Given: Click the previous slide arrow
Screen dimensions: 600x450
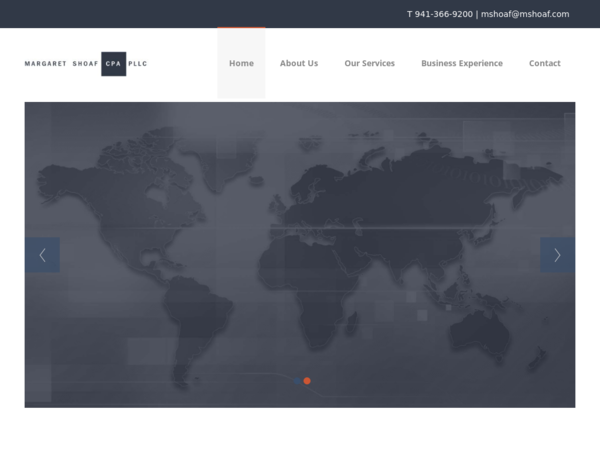Looking at the screenshot, I should [42, 255].
